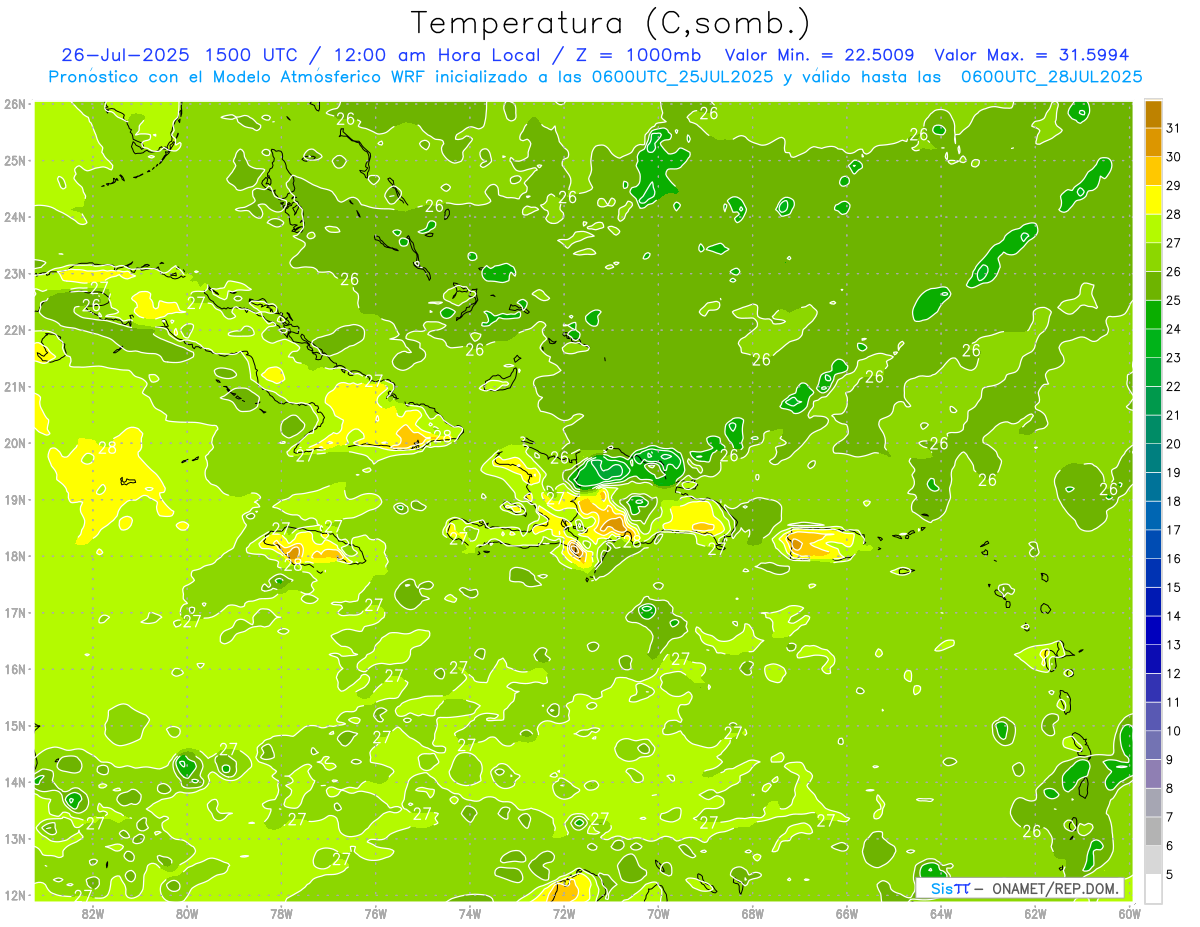Click the '15N' latitude axis label
Screen dimensions: 1200x927
[14, 726]
